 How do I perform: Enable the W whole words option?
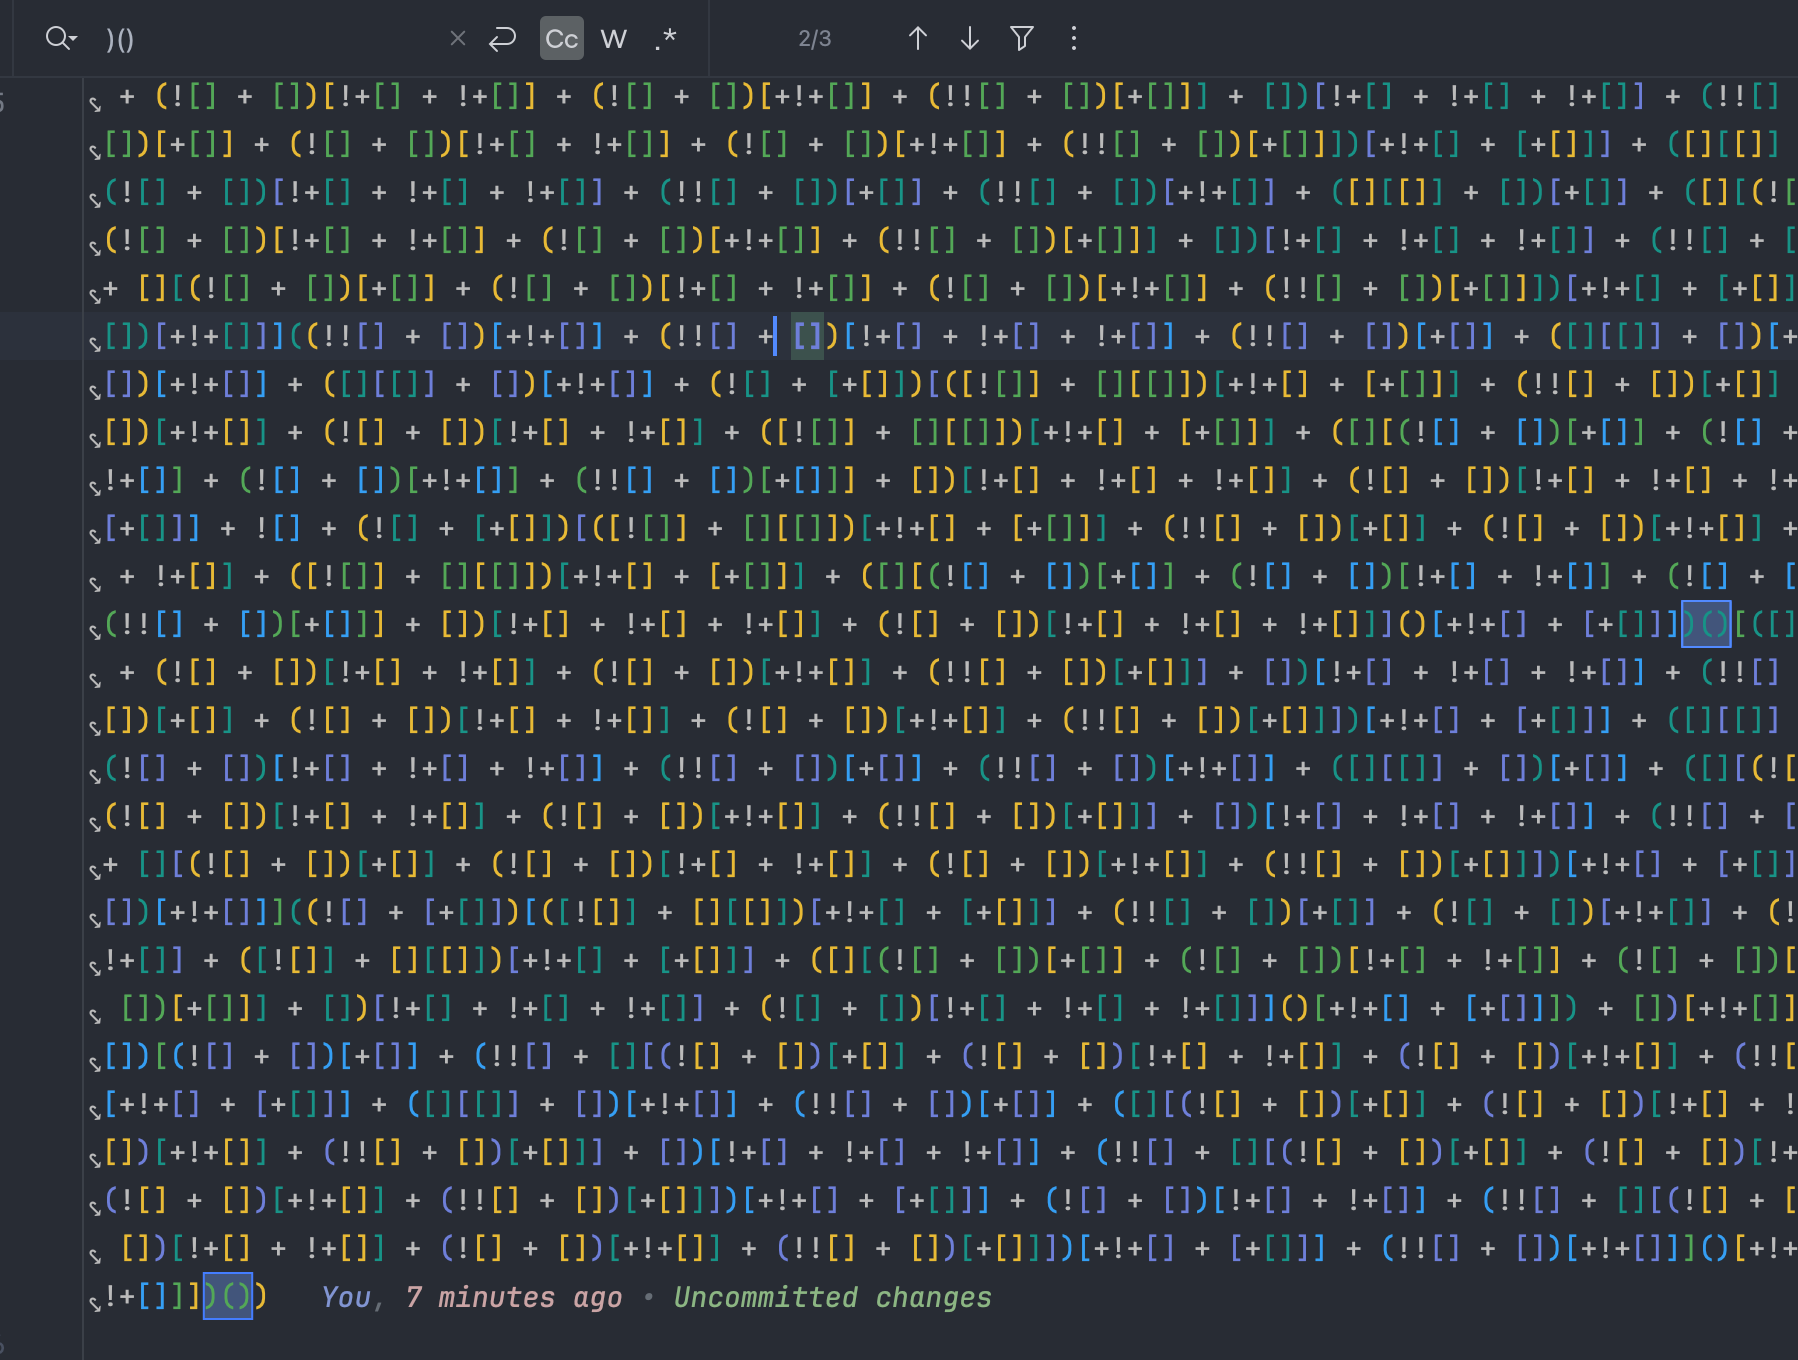pos(613,39)
